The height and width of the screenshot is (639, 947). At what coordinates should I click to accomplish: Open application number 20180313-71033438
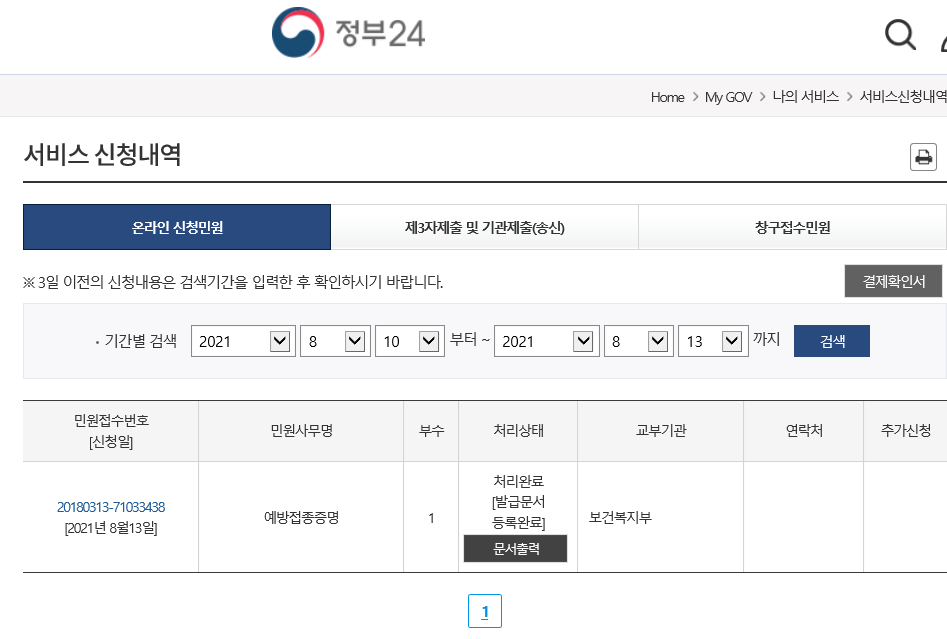[111, 507]
